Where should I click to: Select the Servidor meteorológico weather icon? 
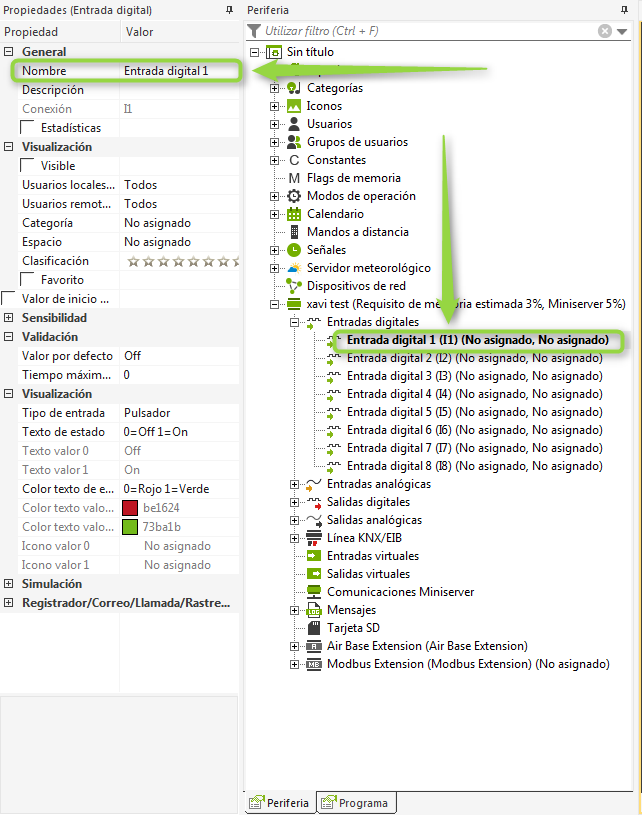tap(294, 268)
